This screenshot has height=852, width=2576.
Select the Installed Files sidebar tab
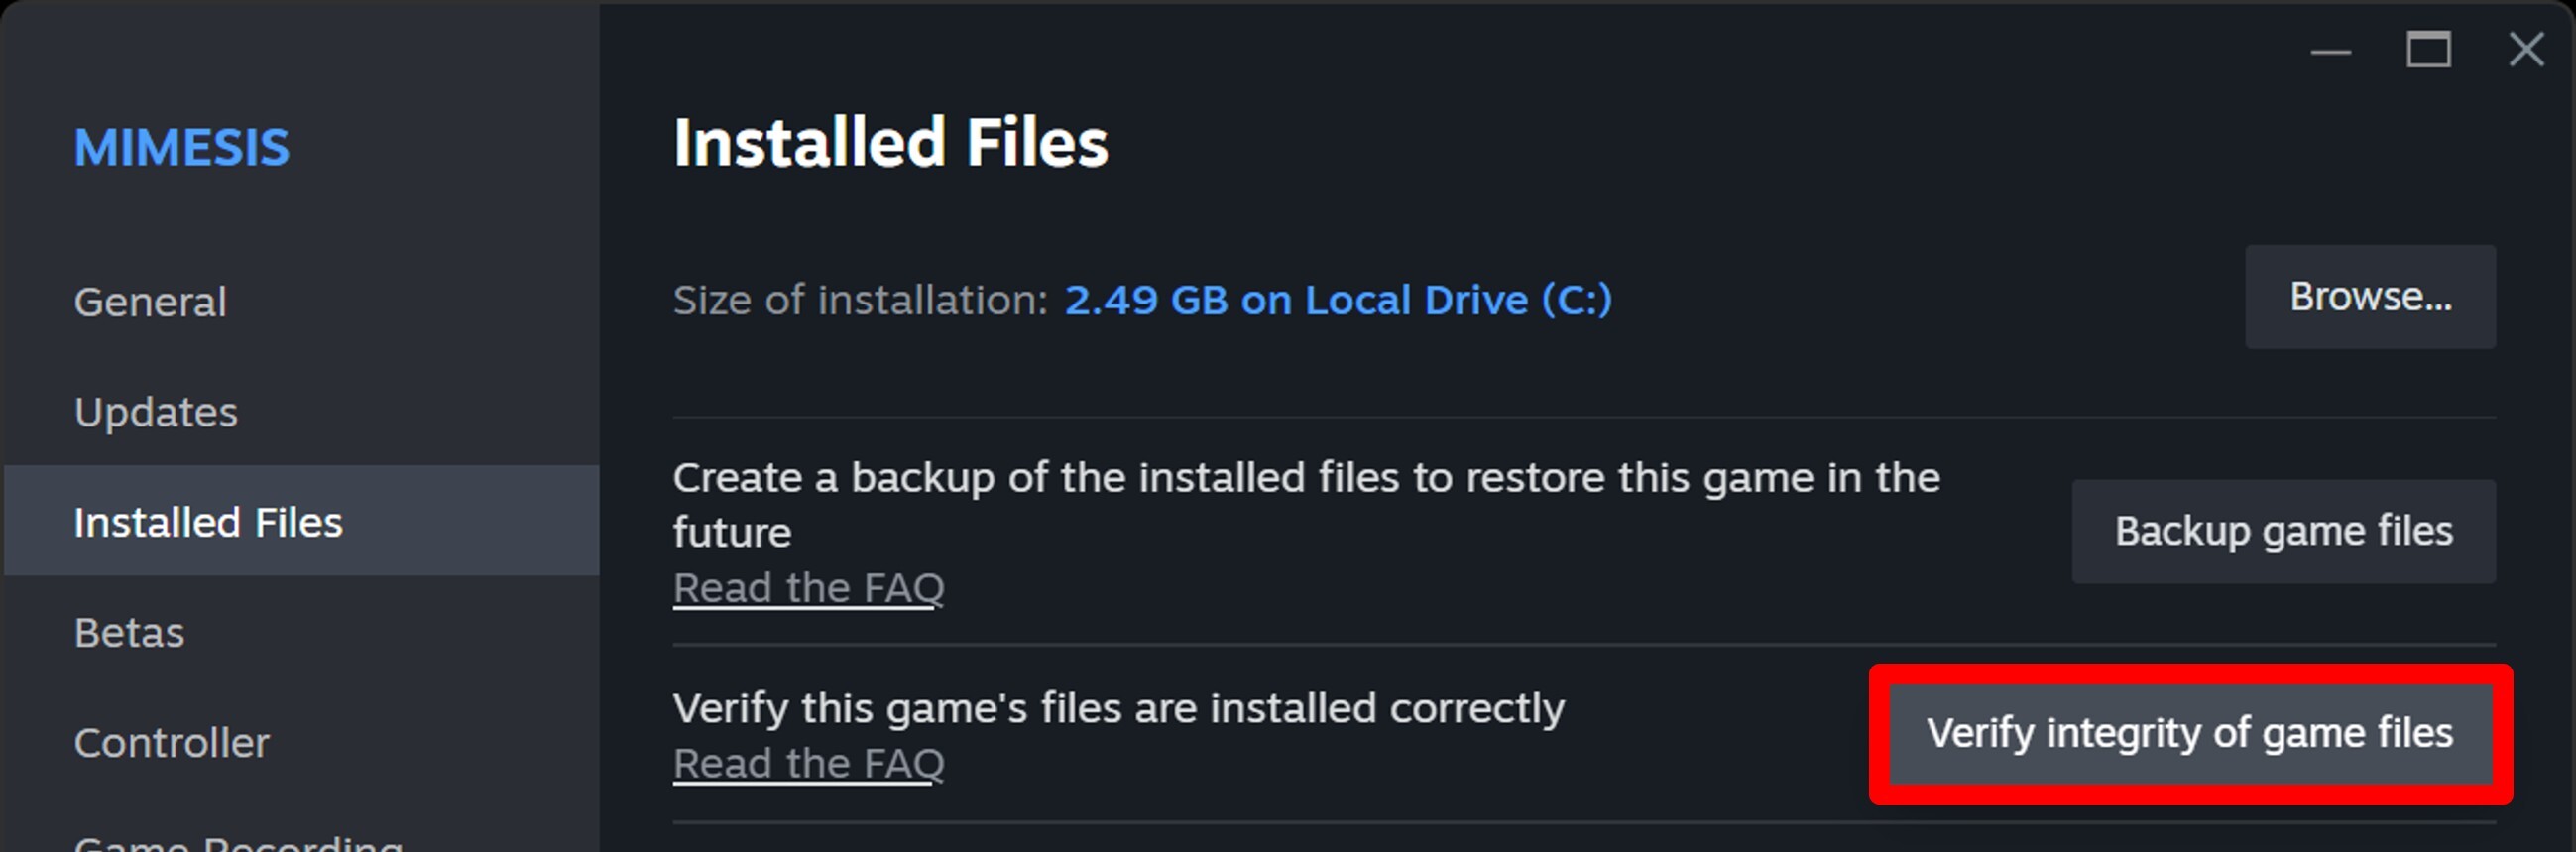pyautogui.click(x=208, y=522)
